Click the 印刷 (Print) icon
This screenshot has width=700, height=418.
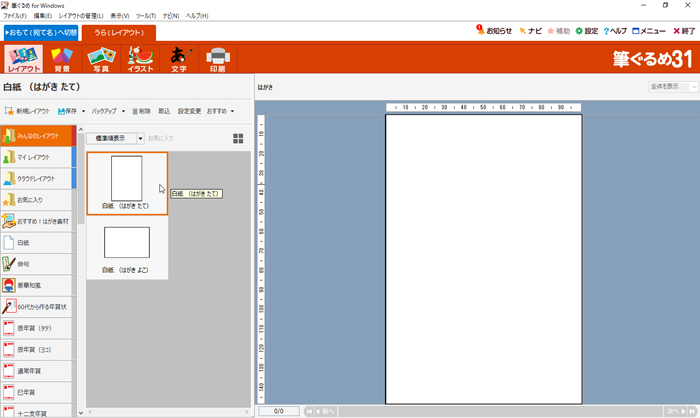pyautogui.click(x=217, y=60)
